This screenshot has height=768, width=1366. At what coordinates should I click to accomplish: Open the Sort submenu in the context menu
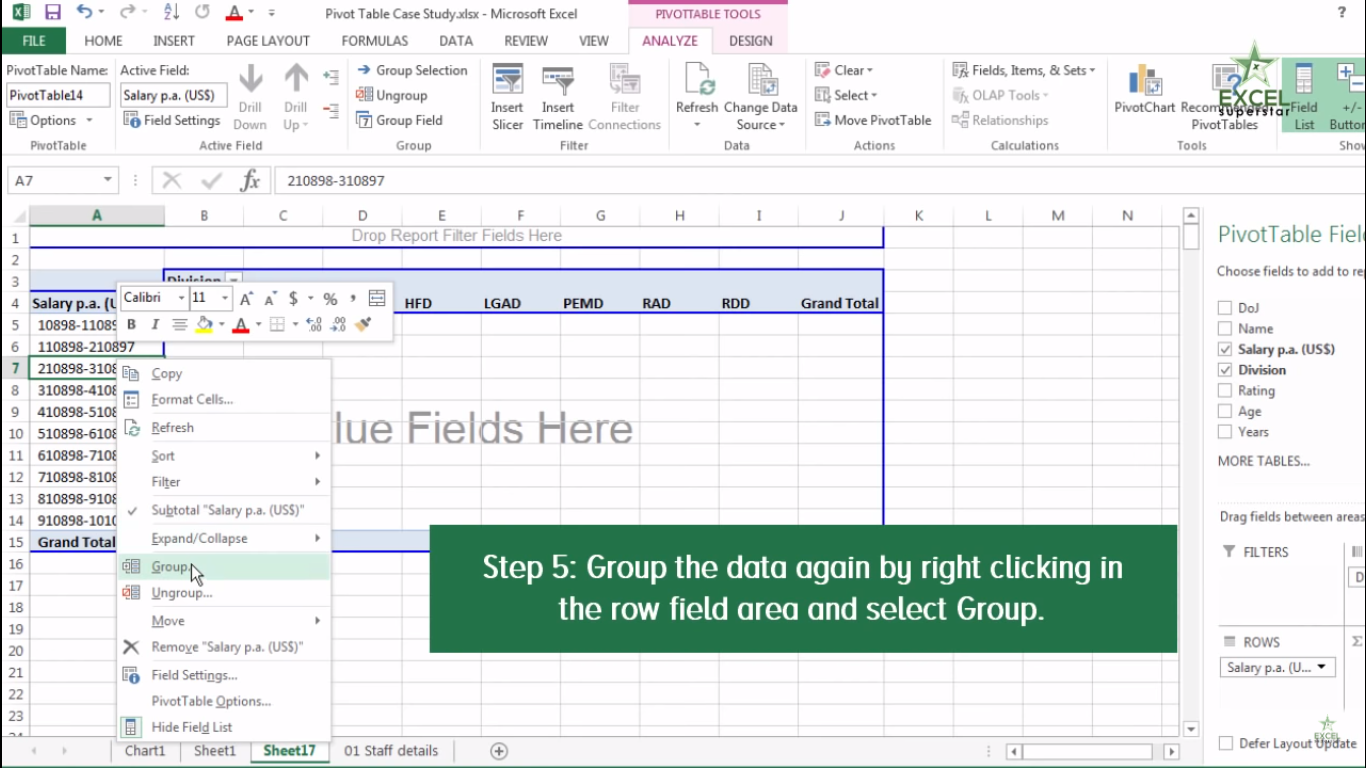pos(224,455)
